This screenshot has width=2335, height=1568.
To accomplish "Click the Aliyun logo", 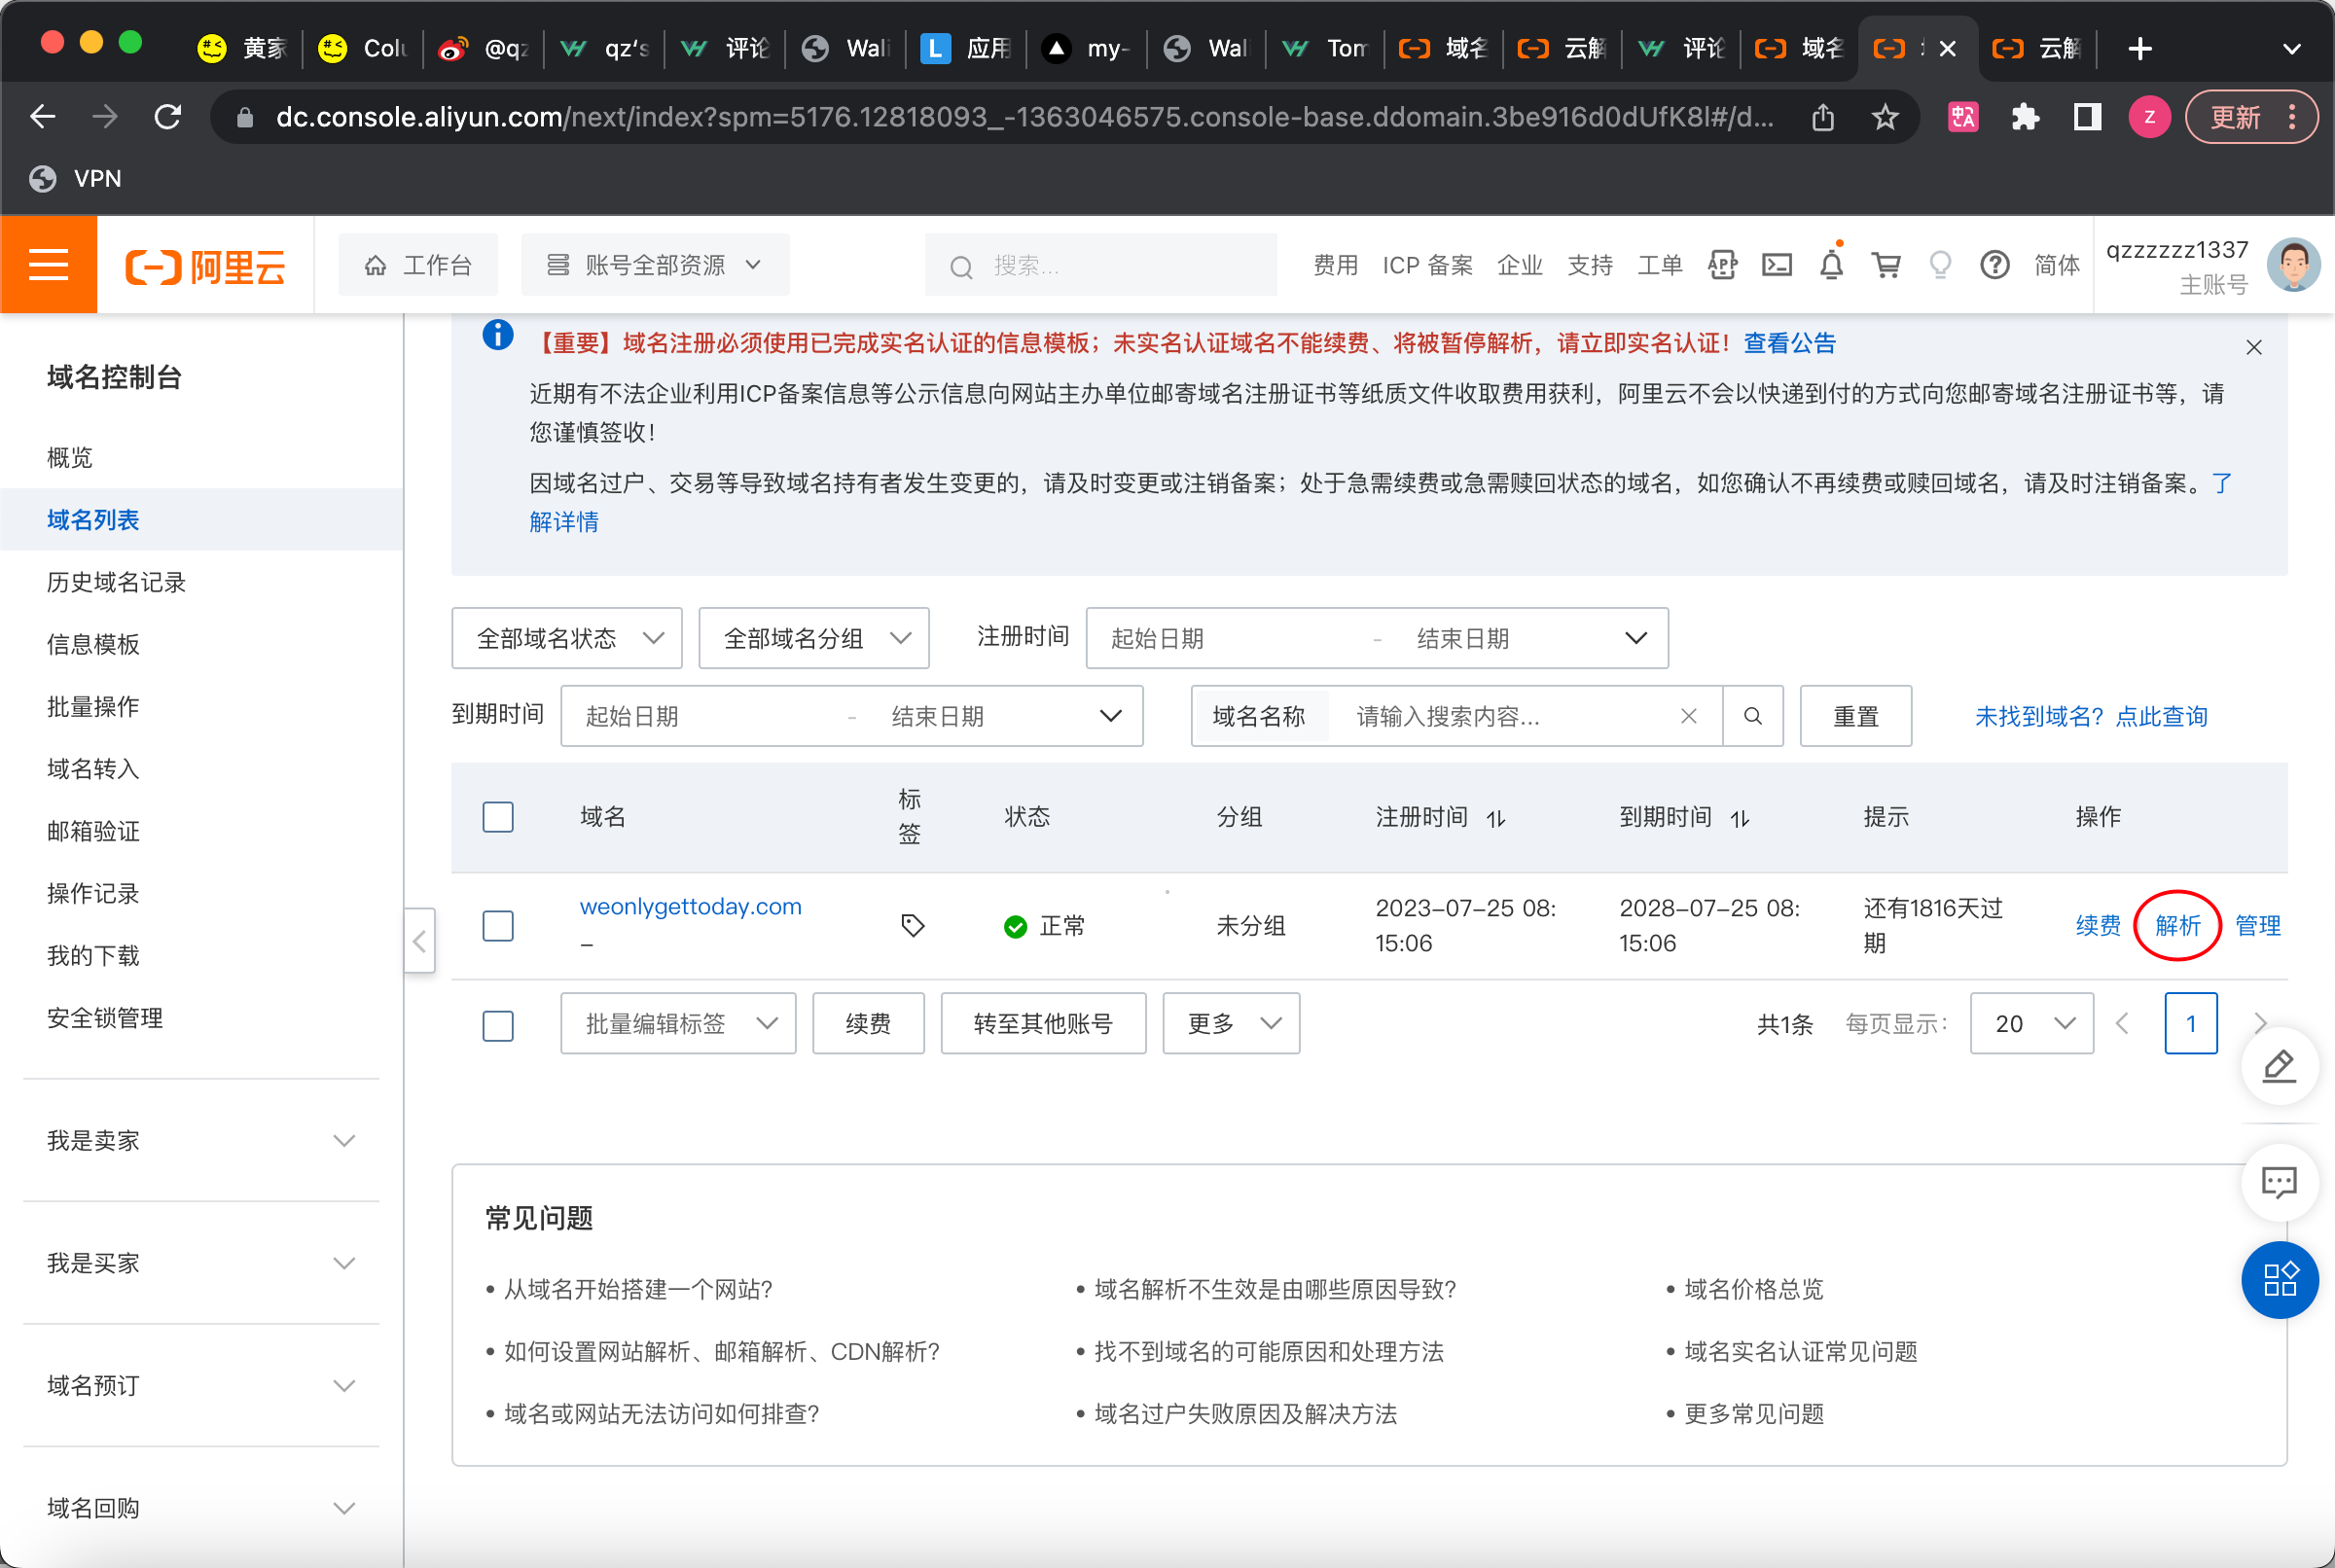I will (x=205, y=267).
